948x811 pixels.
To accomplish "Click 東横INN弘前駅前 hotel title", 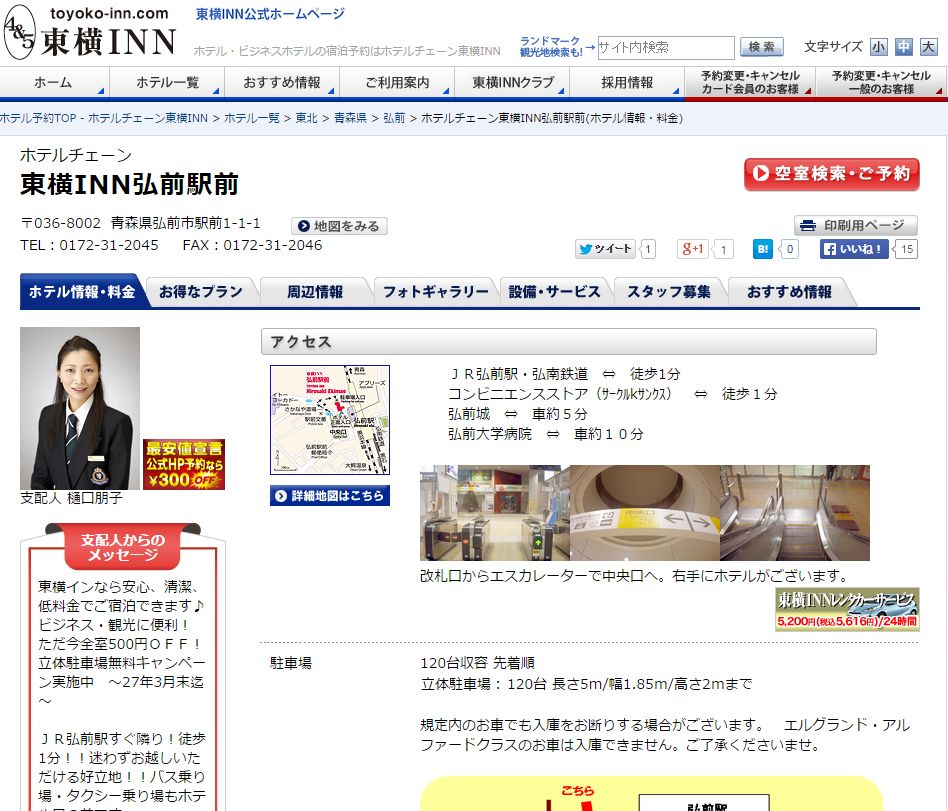I will click(129, 184).
